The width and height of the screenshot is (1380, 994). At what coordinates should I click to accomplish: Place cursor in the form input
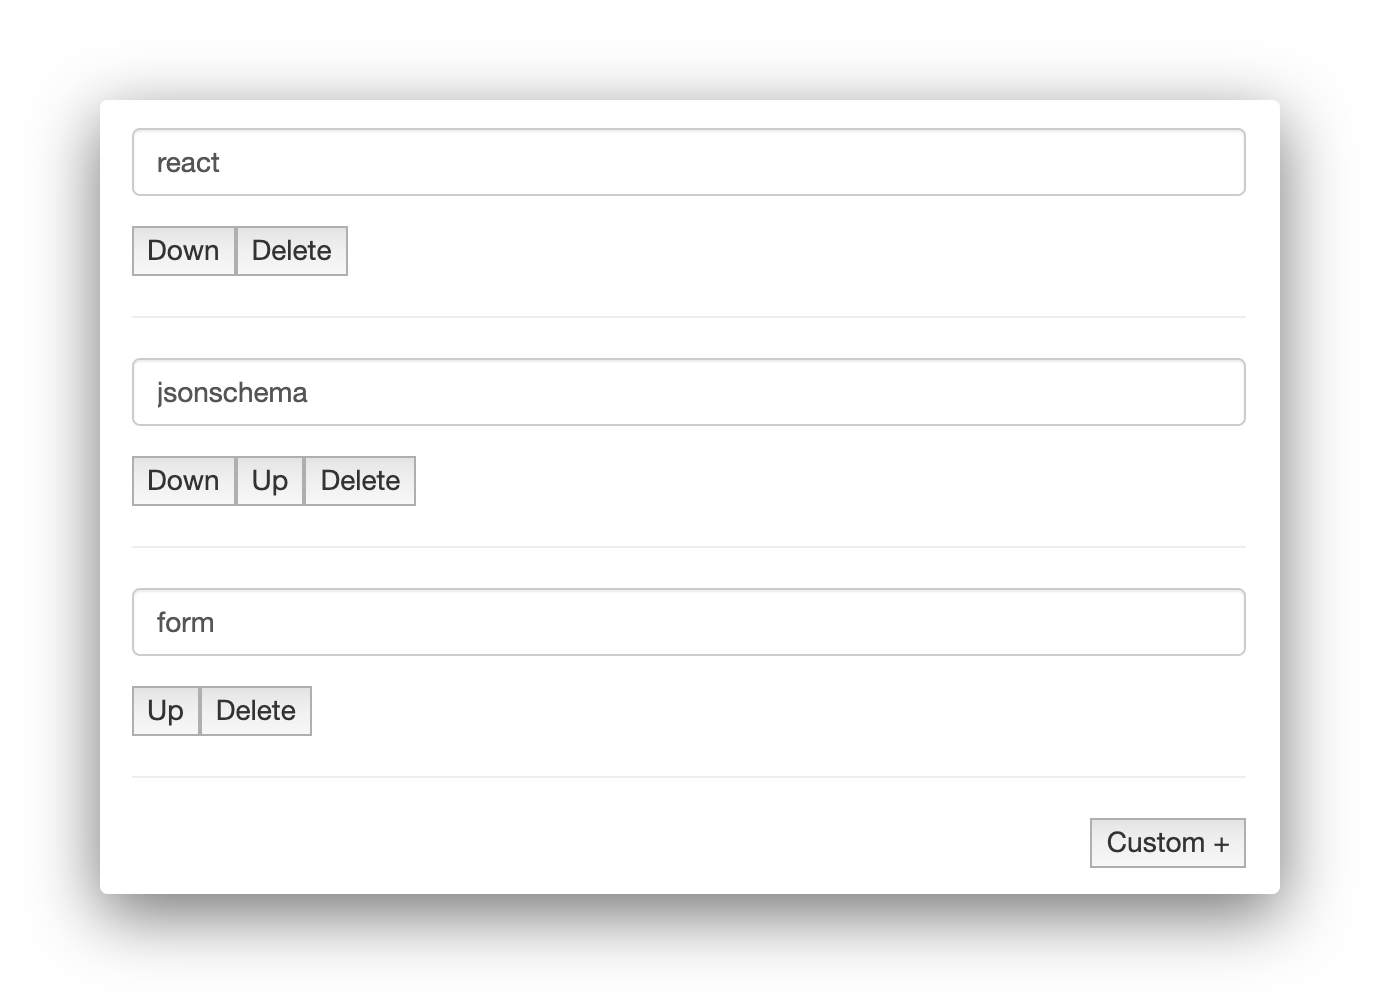pos(688,621)
